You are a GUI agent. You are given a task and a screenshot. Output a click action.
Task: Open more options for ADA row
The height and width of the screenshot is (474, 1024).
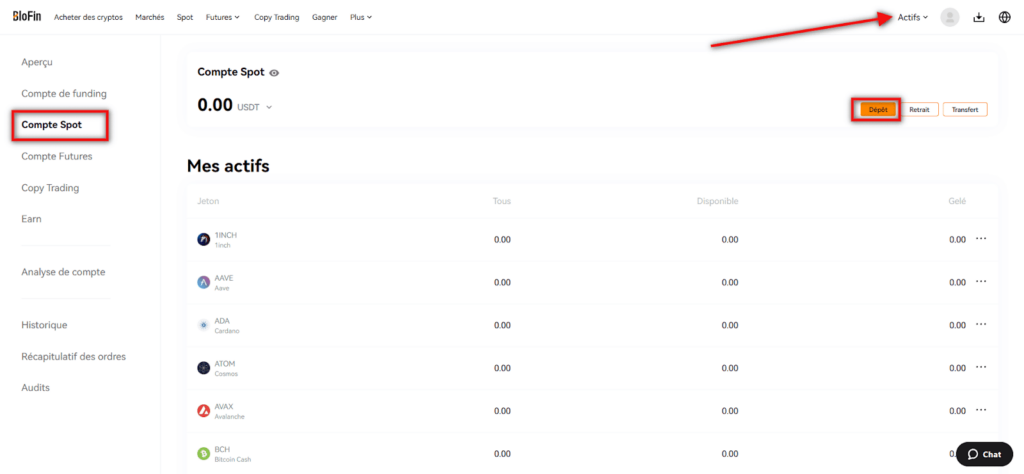pyautogui.click(x=981, y=325)
